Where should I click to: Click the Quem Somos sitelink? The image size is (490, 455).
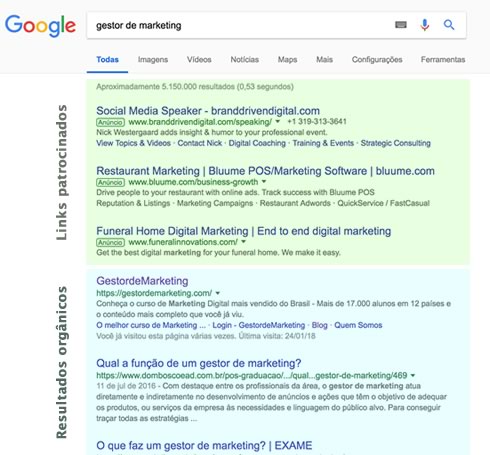click(x=358, y=325)
